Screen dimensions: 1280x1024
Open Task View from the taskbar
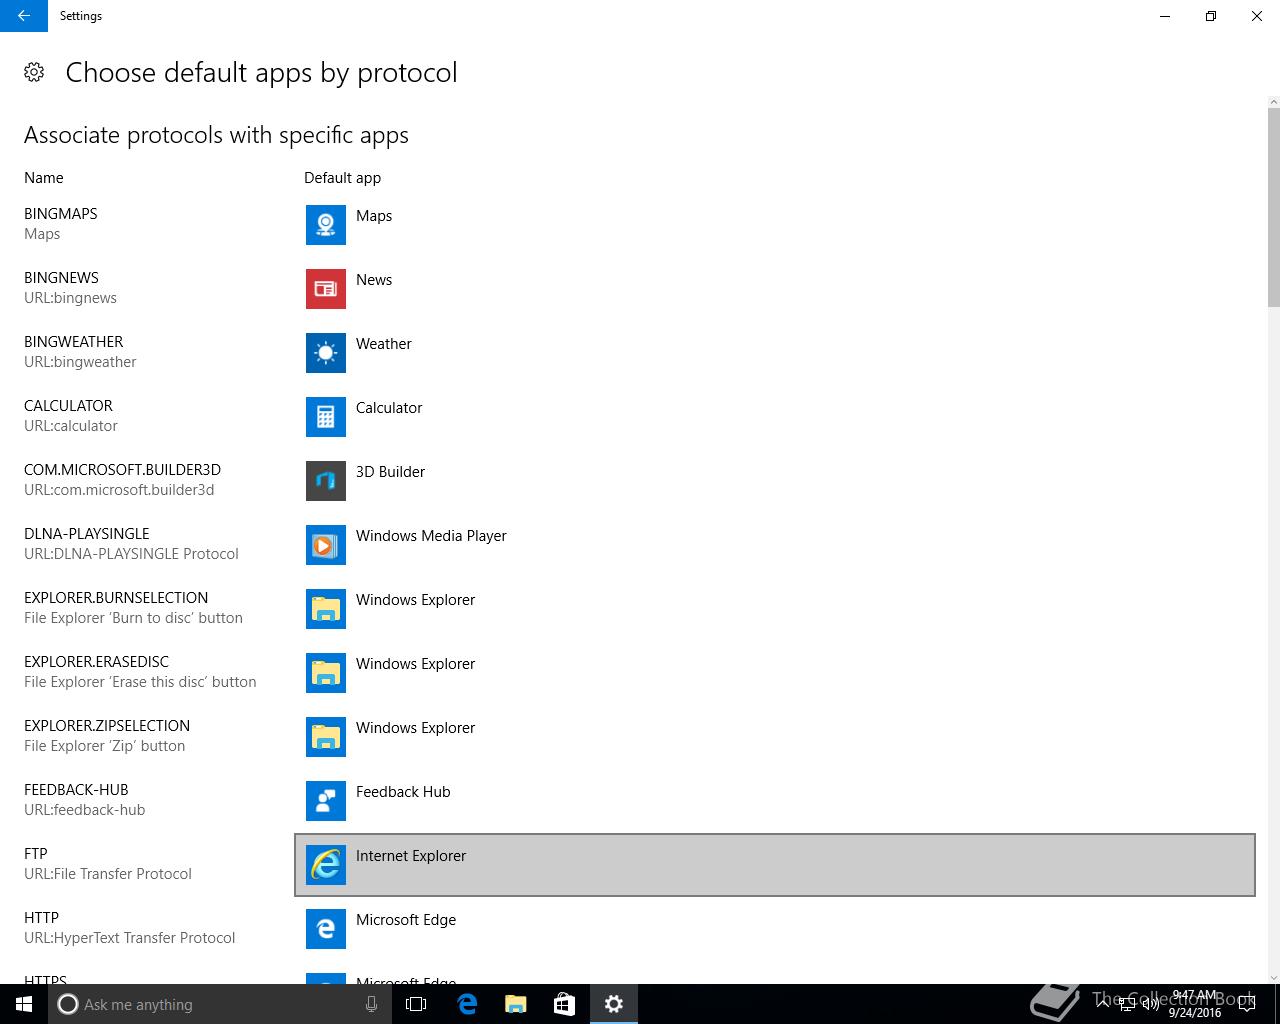pyautogui.click(x=416, y=1004)
